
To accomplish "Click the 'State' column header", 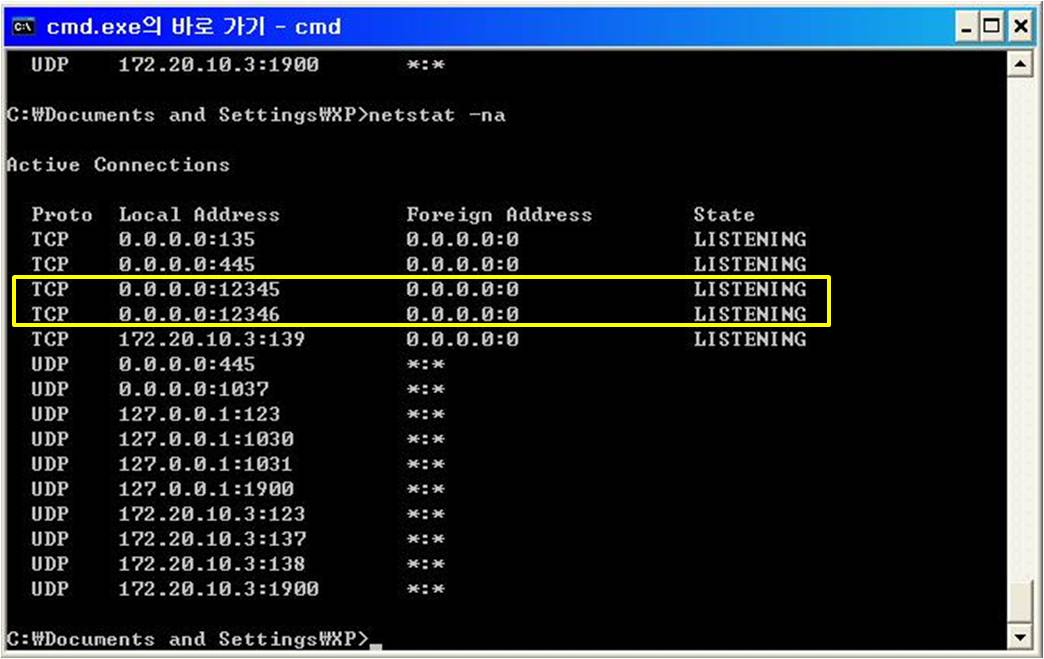I will [724, 215].
